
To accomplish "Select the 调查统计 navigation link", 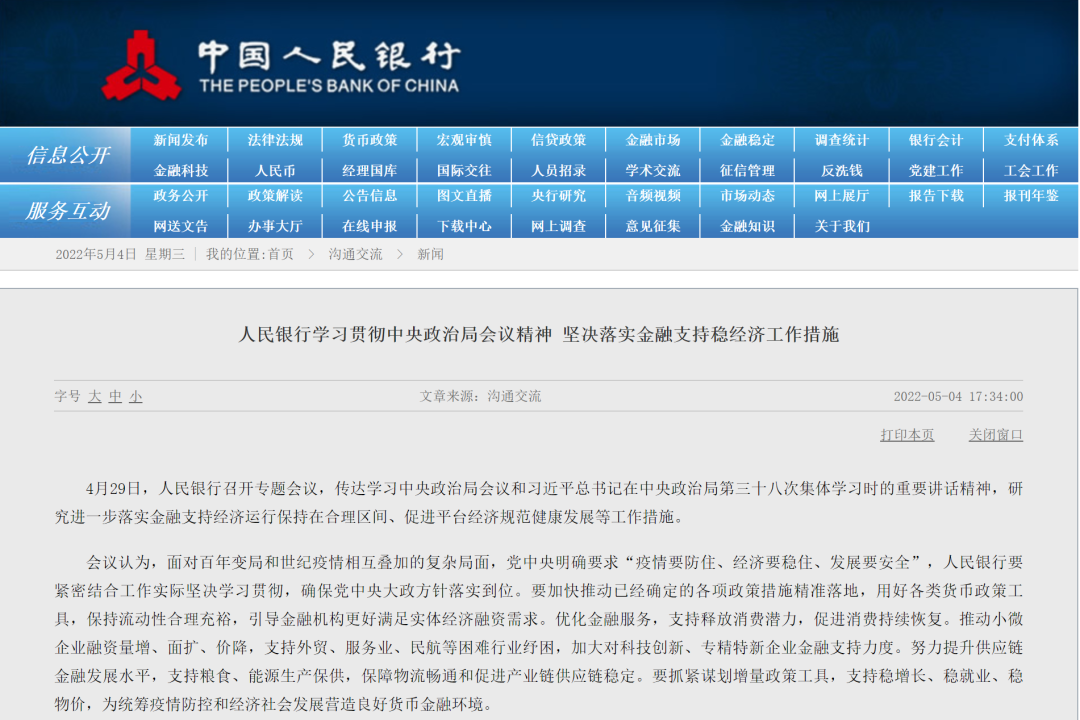I will 841,140.
